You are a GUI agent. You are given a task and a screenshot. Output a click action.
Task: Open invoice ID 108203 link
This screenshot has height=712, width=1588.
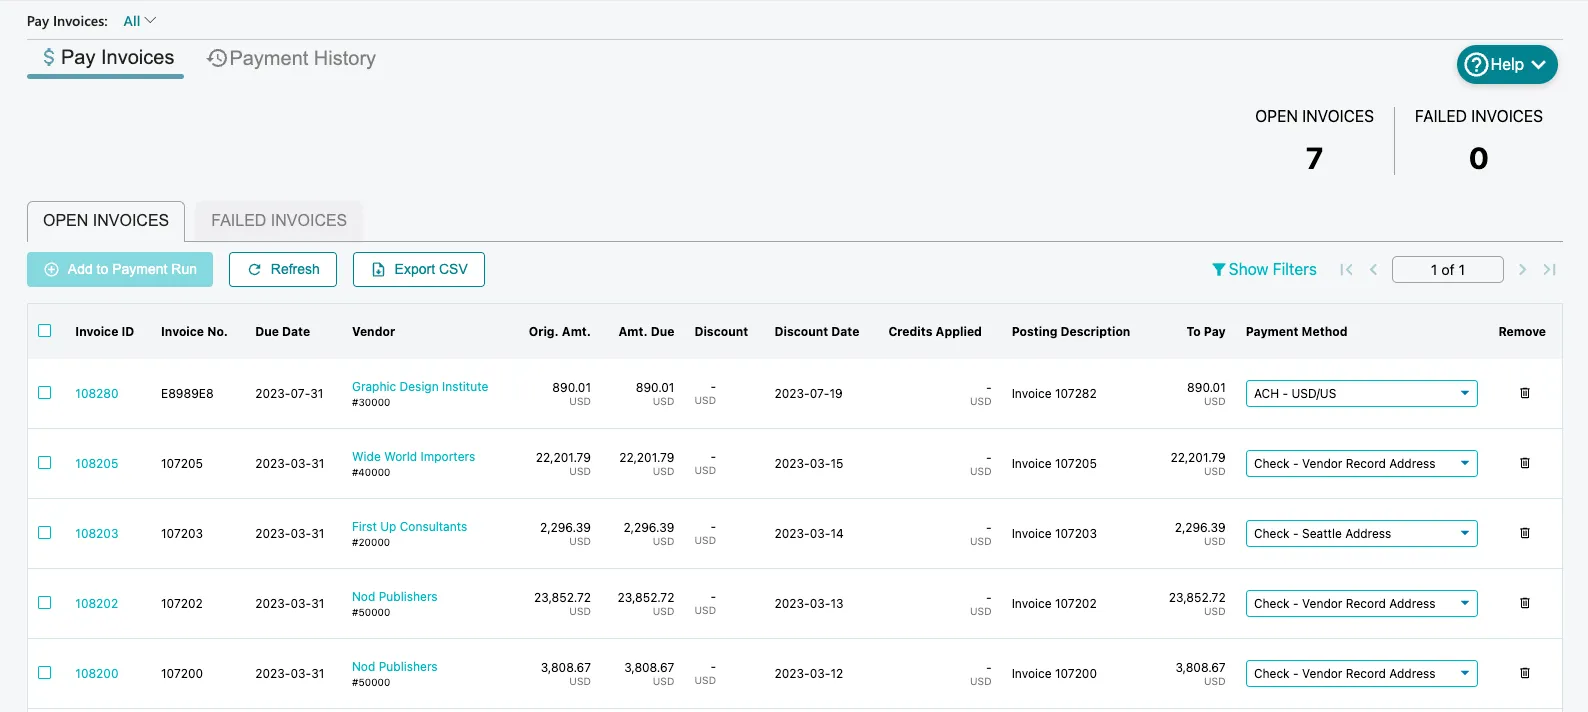pos(97,534)
